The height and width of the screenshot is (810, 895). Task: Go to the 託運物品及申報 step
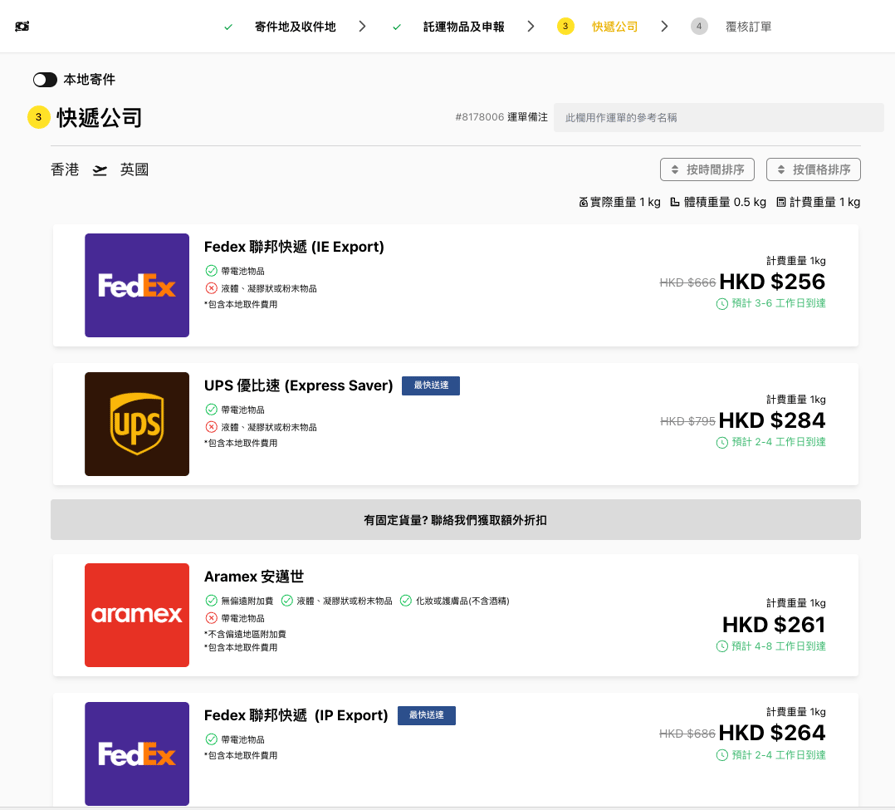click(463, 27)
